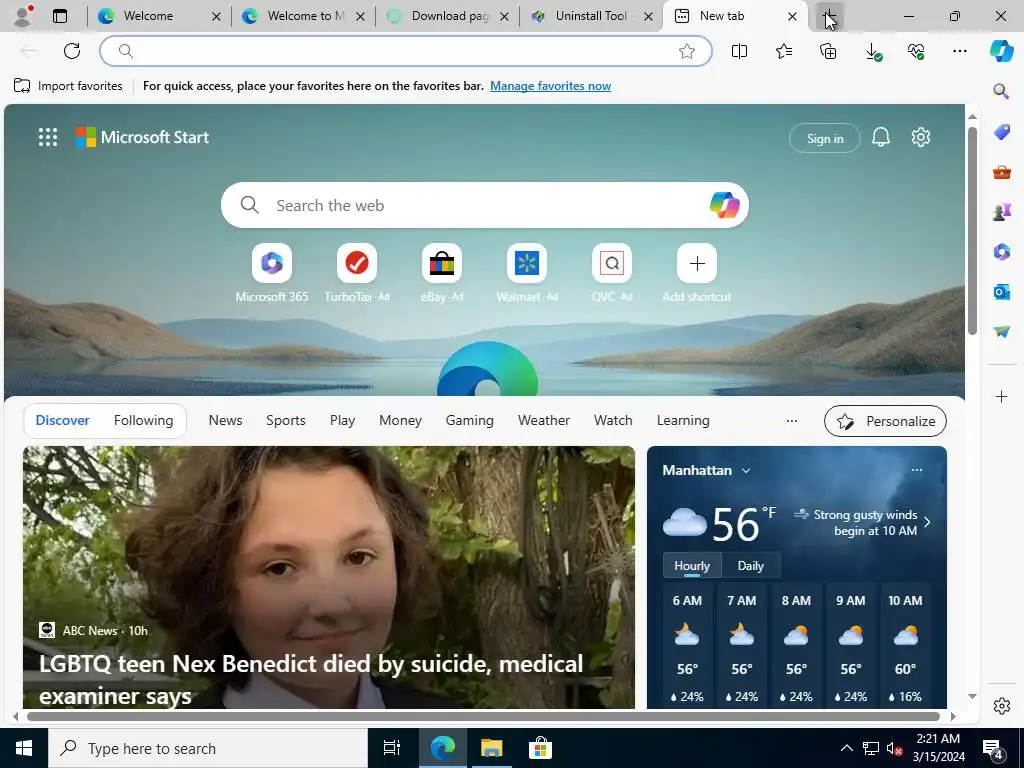
Task: Expand the strong gusty winds alert chevron
Action: click(x=927, y=522)
